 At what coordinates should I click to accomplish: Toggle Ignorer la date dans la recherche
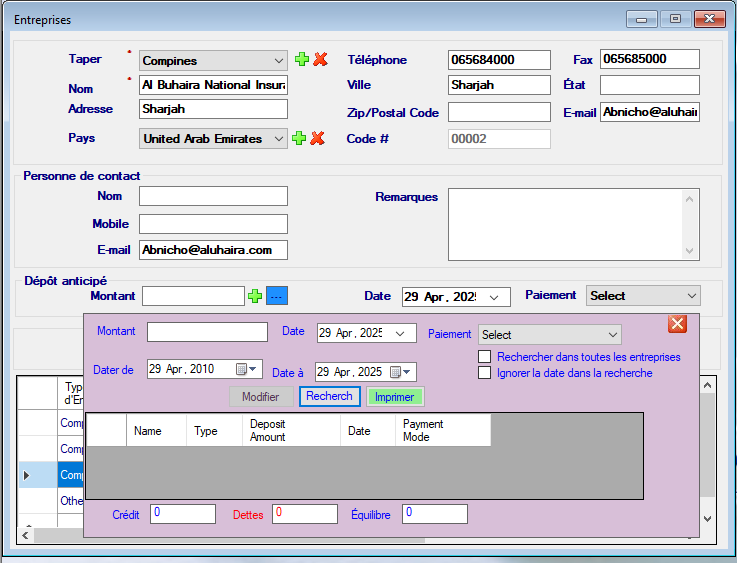485,373
